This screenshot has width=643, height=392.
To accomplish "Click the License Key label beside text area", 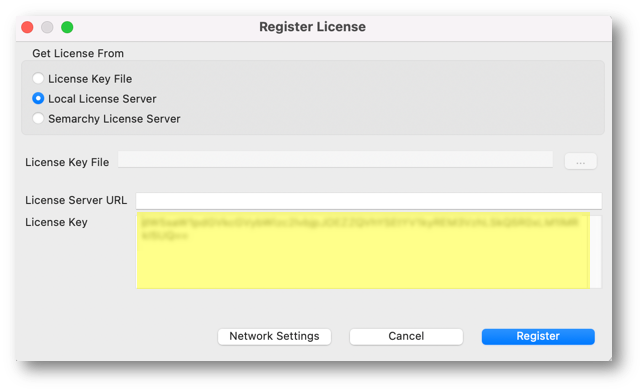I will tap(56, 222).
